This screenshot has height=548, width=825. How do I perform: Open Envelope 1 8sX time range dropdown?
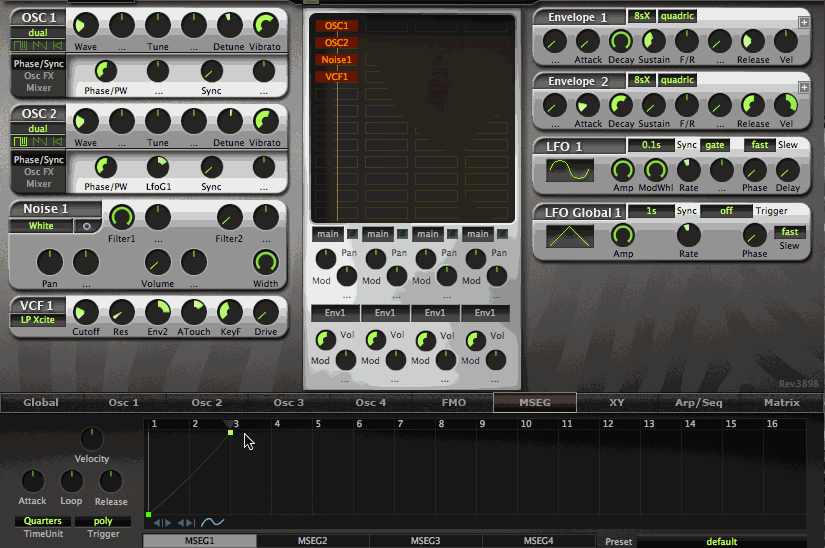coord(641,16)
